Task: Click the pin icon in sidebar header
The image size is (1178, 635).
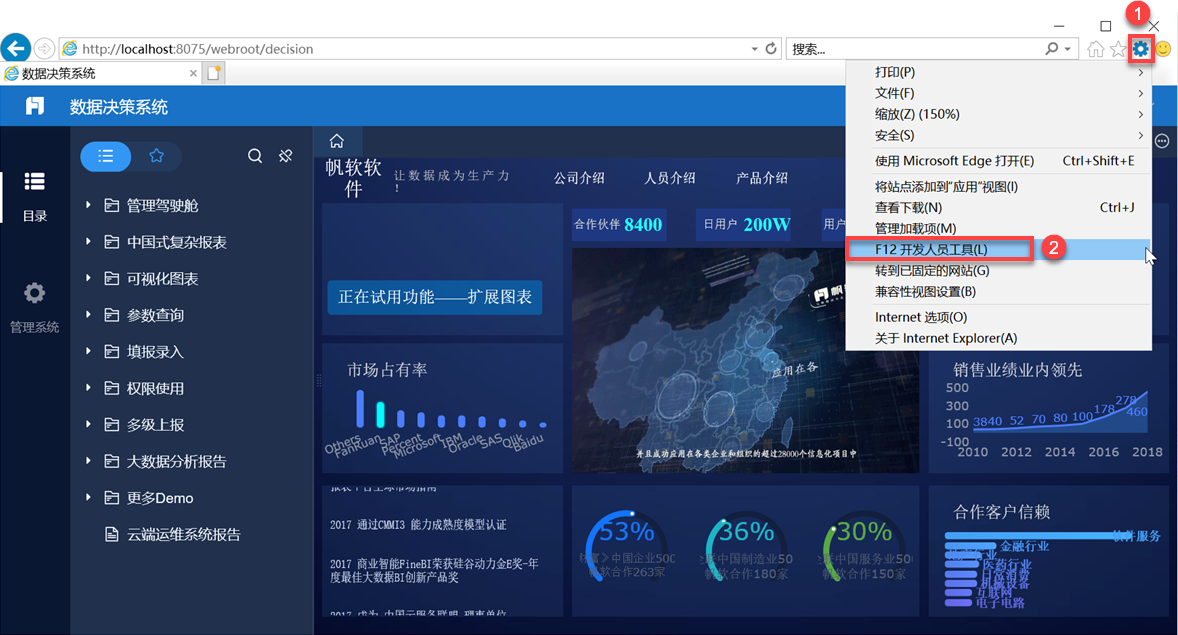Action: tap(286, 156)
